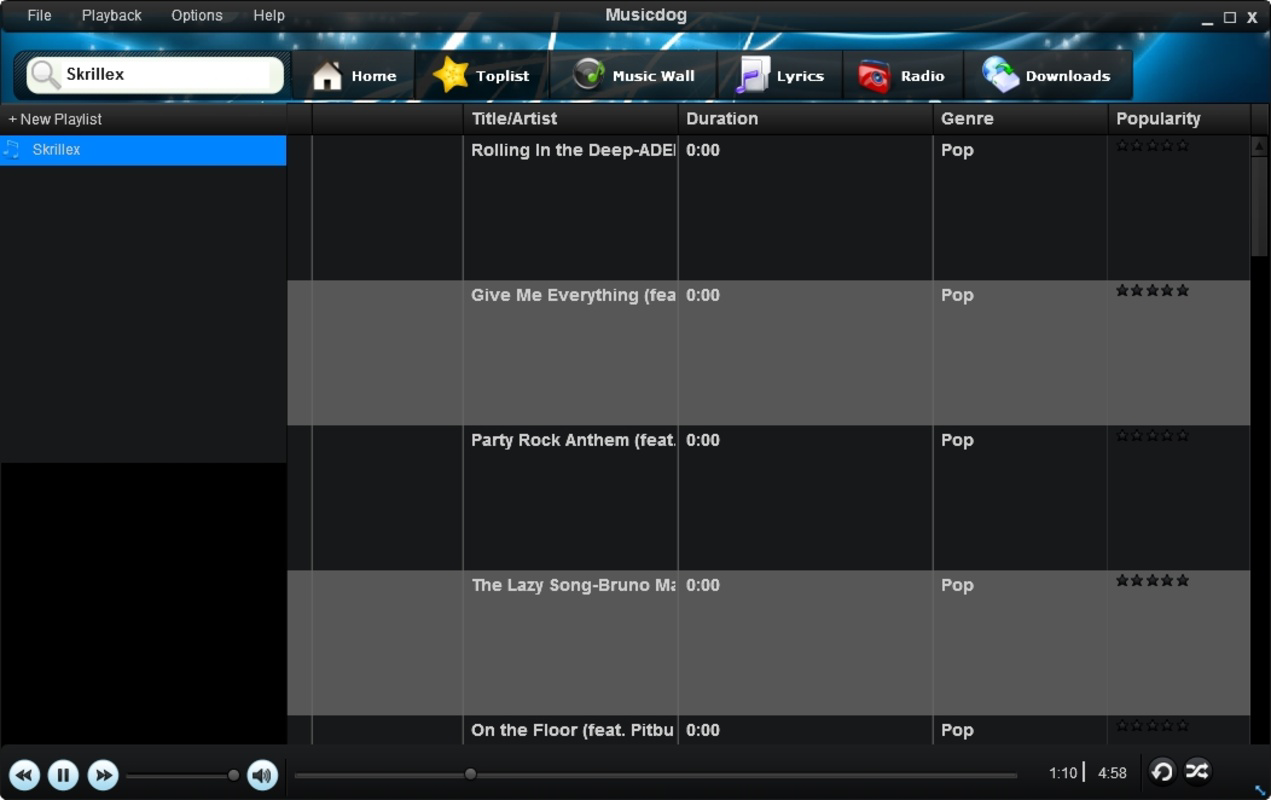Rate Rolling In the Deep stars
Viewport: 1271px width, 800px height.
point(1152,145)
